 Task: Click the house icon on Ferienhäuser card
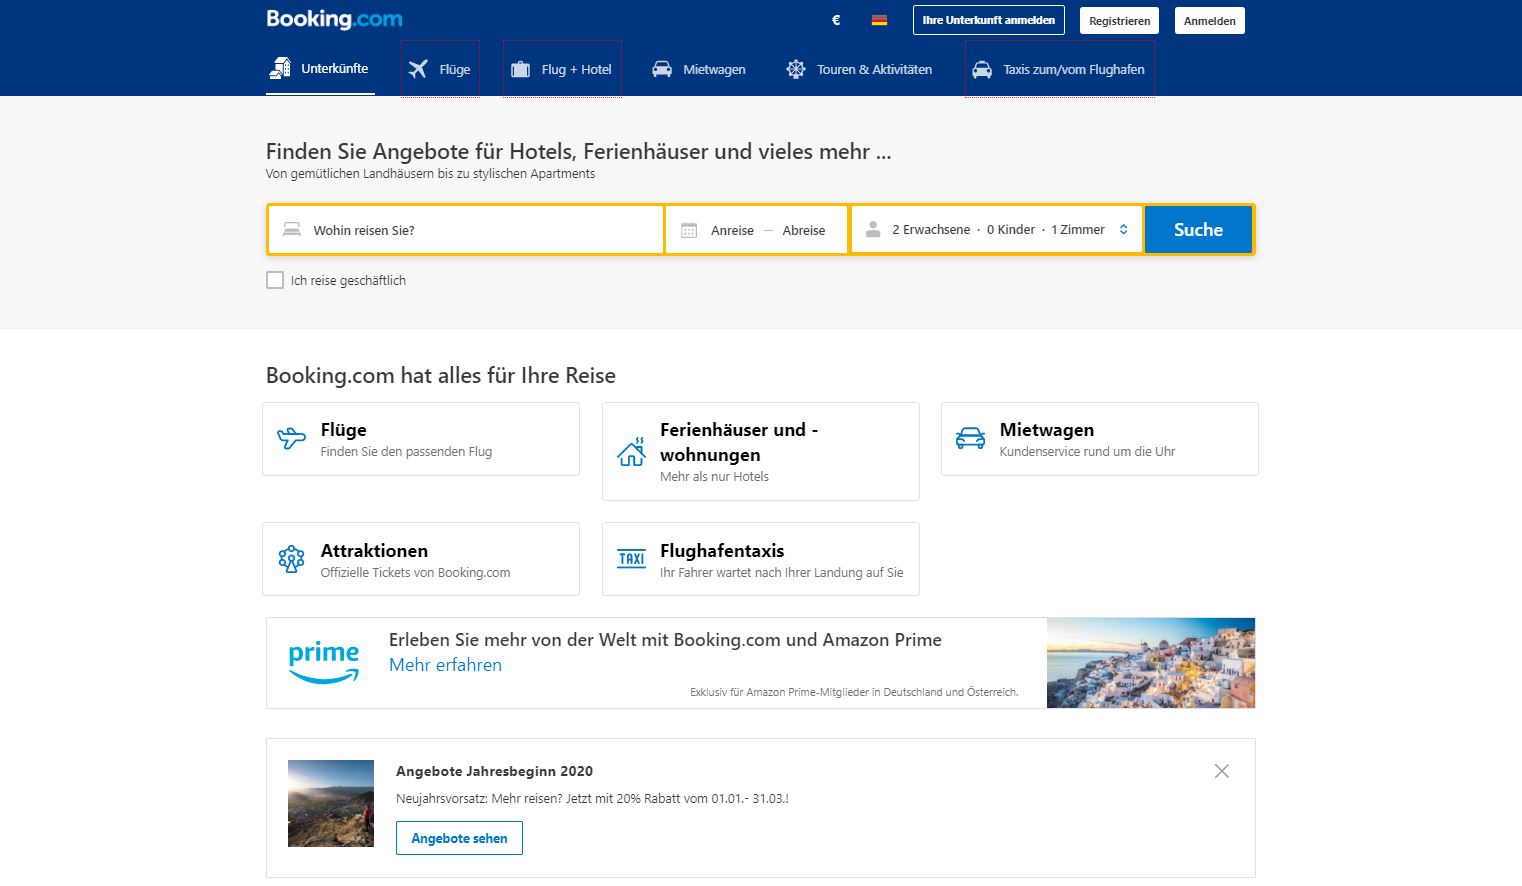coord(631,451)
